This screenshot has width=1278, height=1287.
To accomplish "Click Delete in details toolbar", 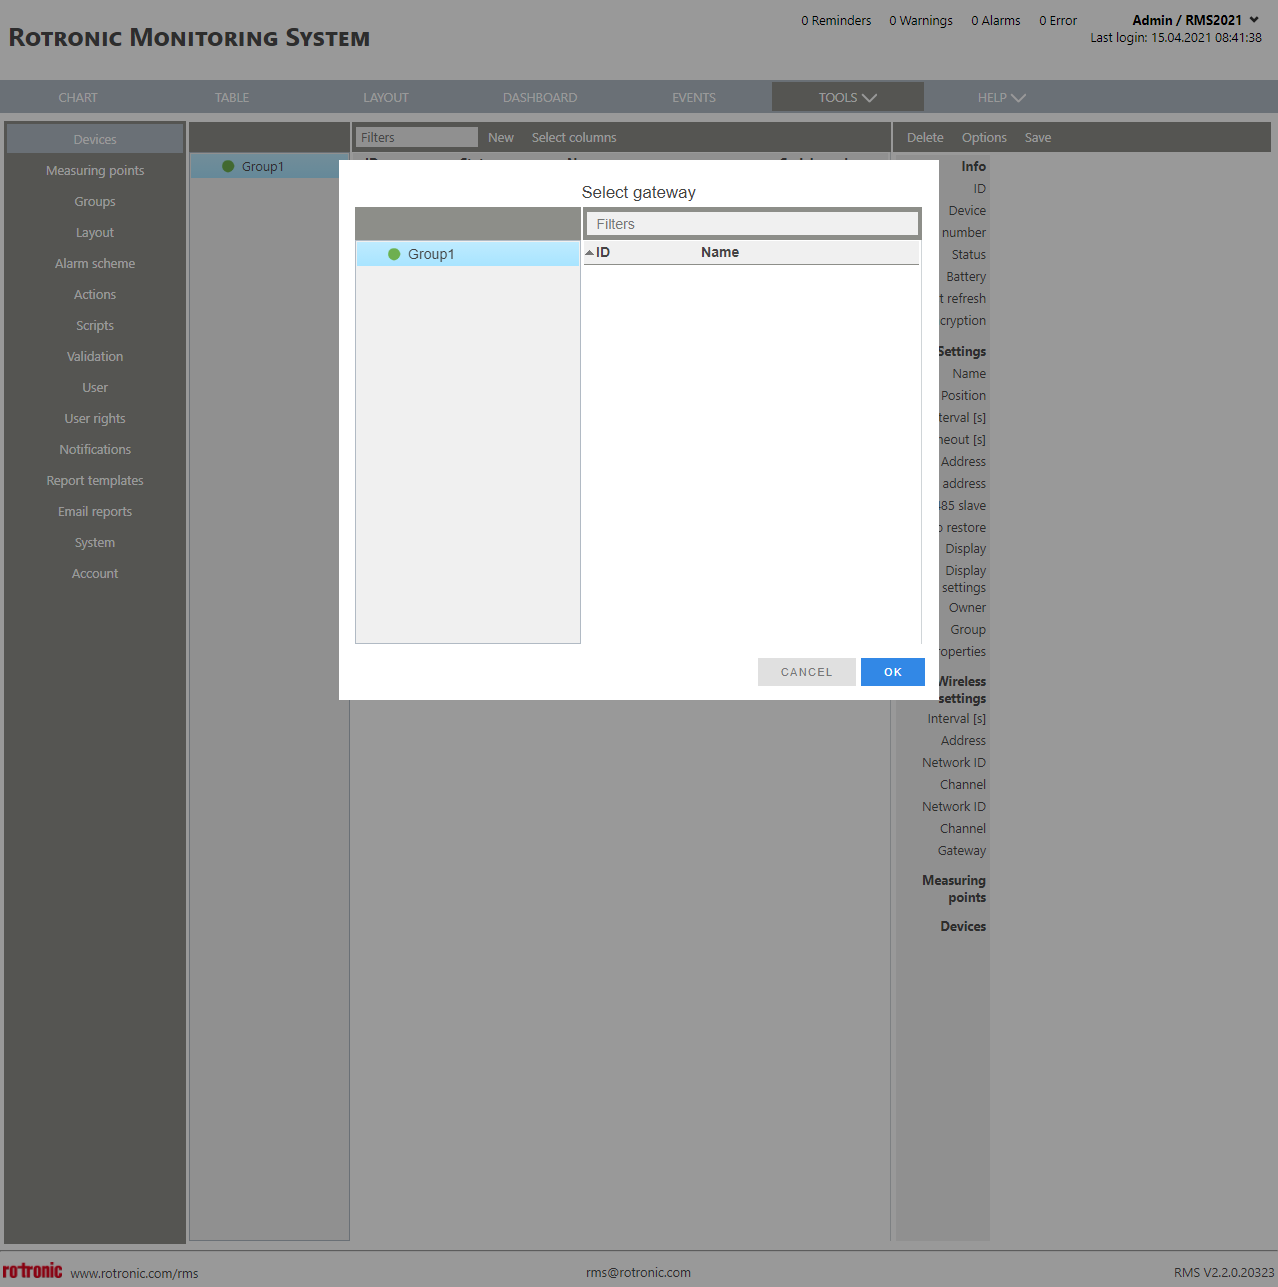I will 925,137.
